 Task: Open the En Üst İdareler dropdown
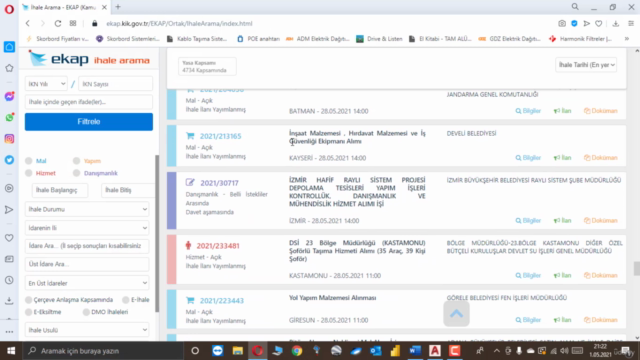(x=87, y=283)
